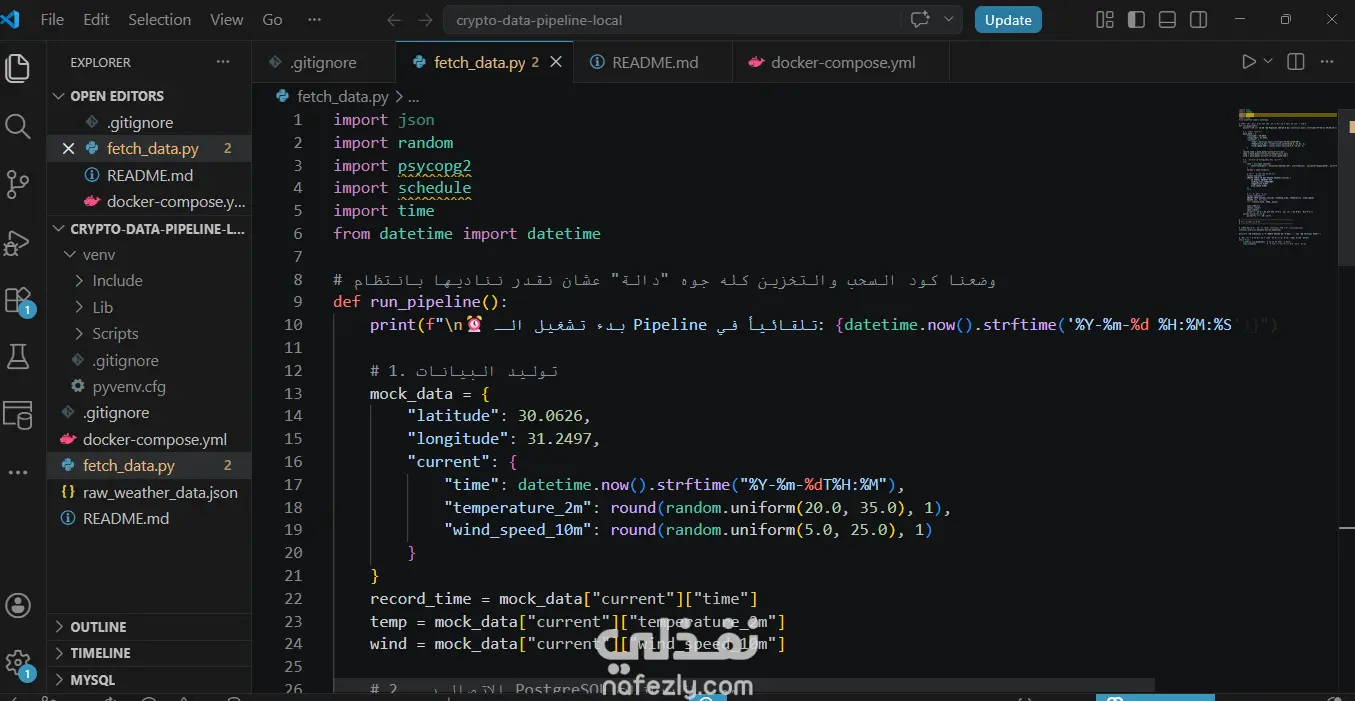Open more editor actions menu
This screenshot has height=701, width=1355.
pyautogui.click(x=1328, y=62)
